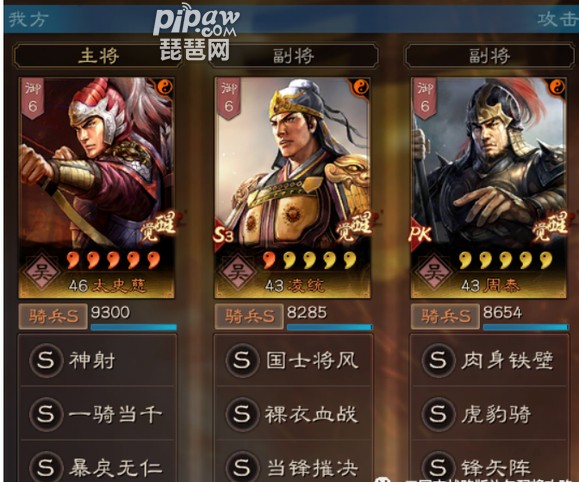This screenshot has height=482, width=579.
Task: Click 吴 faction emblem on 太史慈 card
Action: coord(41,273)
